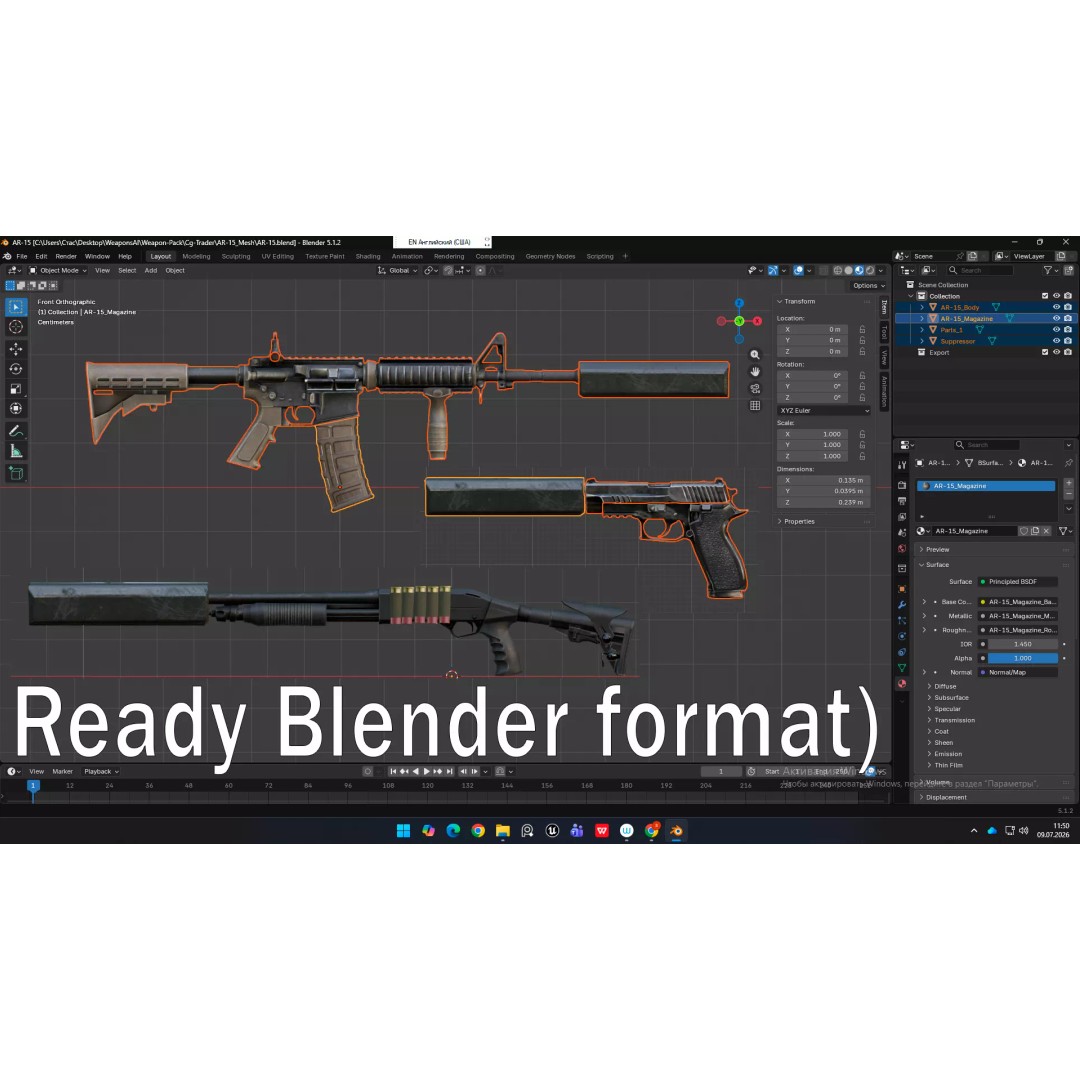Open the Object Data green triangle tab

click(x=902, y=668)
